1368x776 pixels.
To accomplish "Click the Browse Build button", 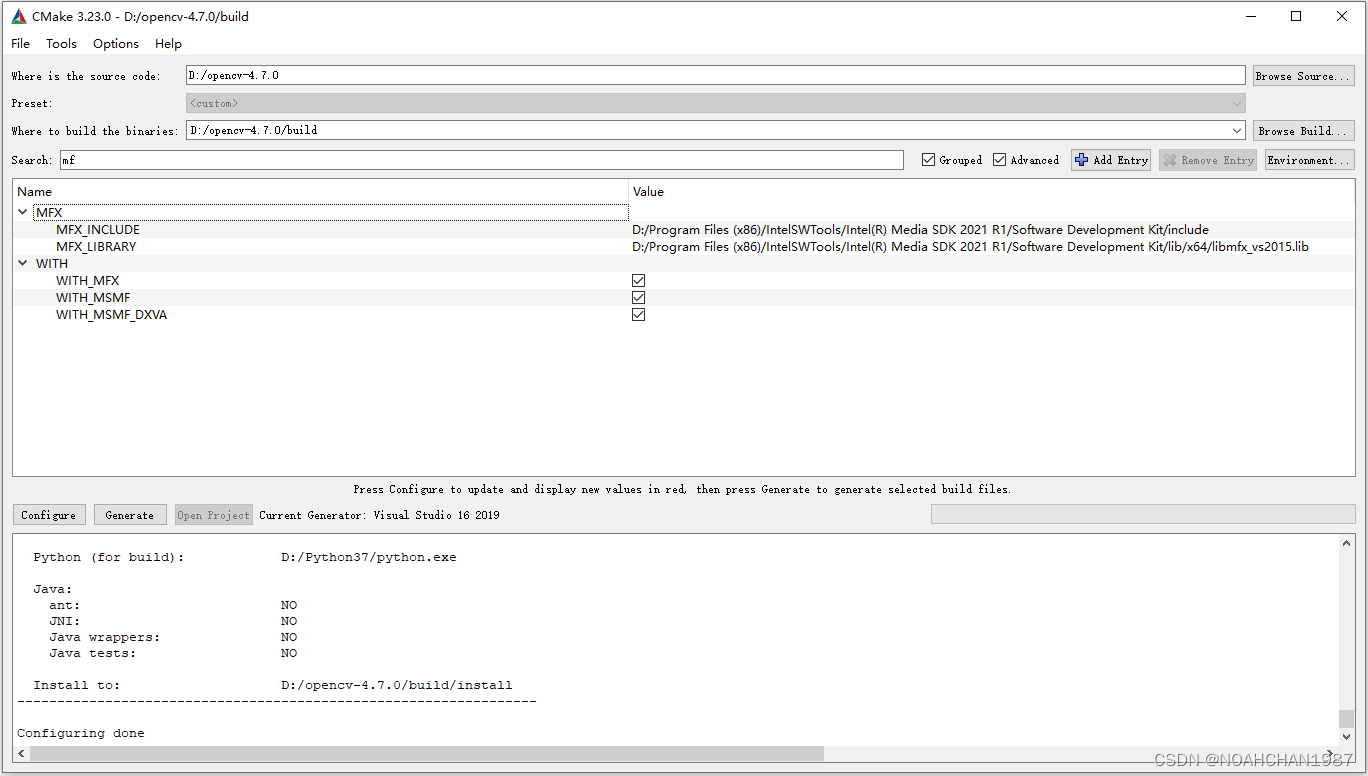I will coord(1303,131).
